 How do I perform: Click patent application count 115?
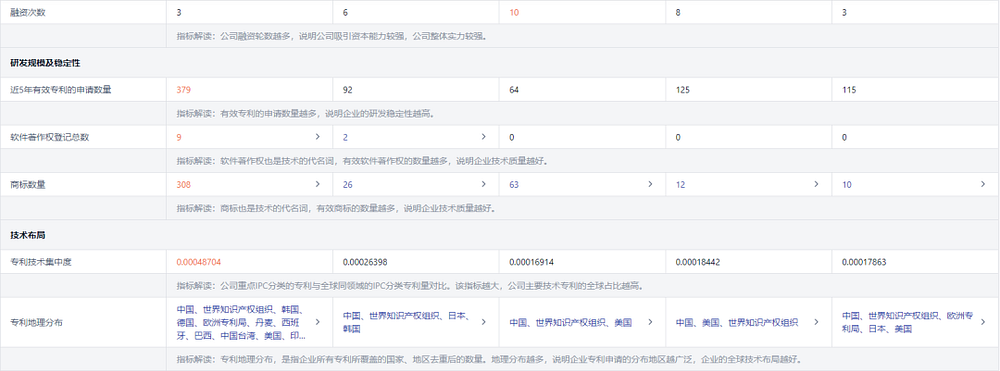[849, 90]
